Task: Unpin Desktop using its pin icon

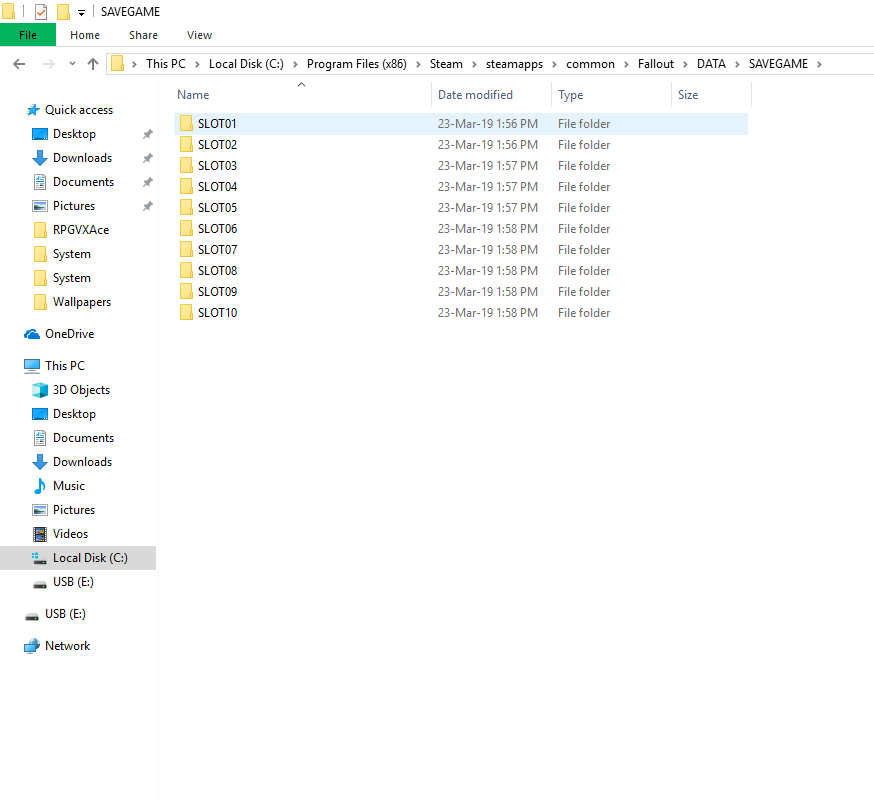Action: [147, 134]
